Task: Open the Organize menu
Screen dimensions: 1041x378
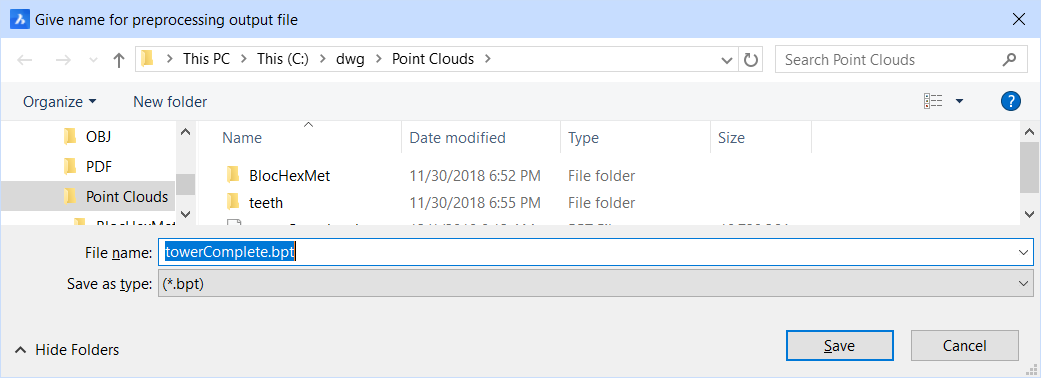Action: tap(60, 102)
